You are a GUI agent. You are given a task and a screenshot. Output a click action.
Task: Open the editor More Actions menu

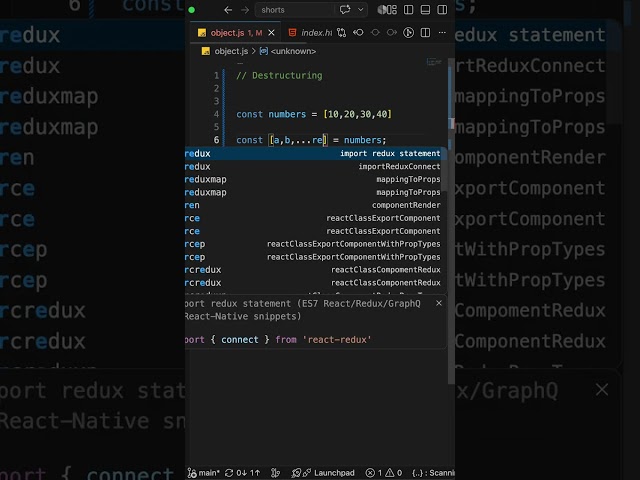click(x=442, y=33)
